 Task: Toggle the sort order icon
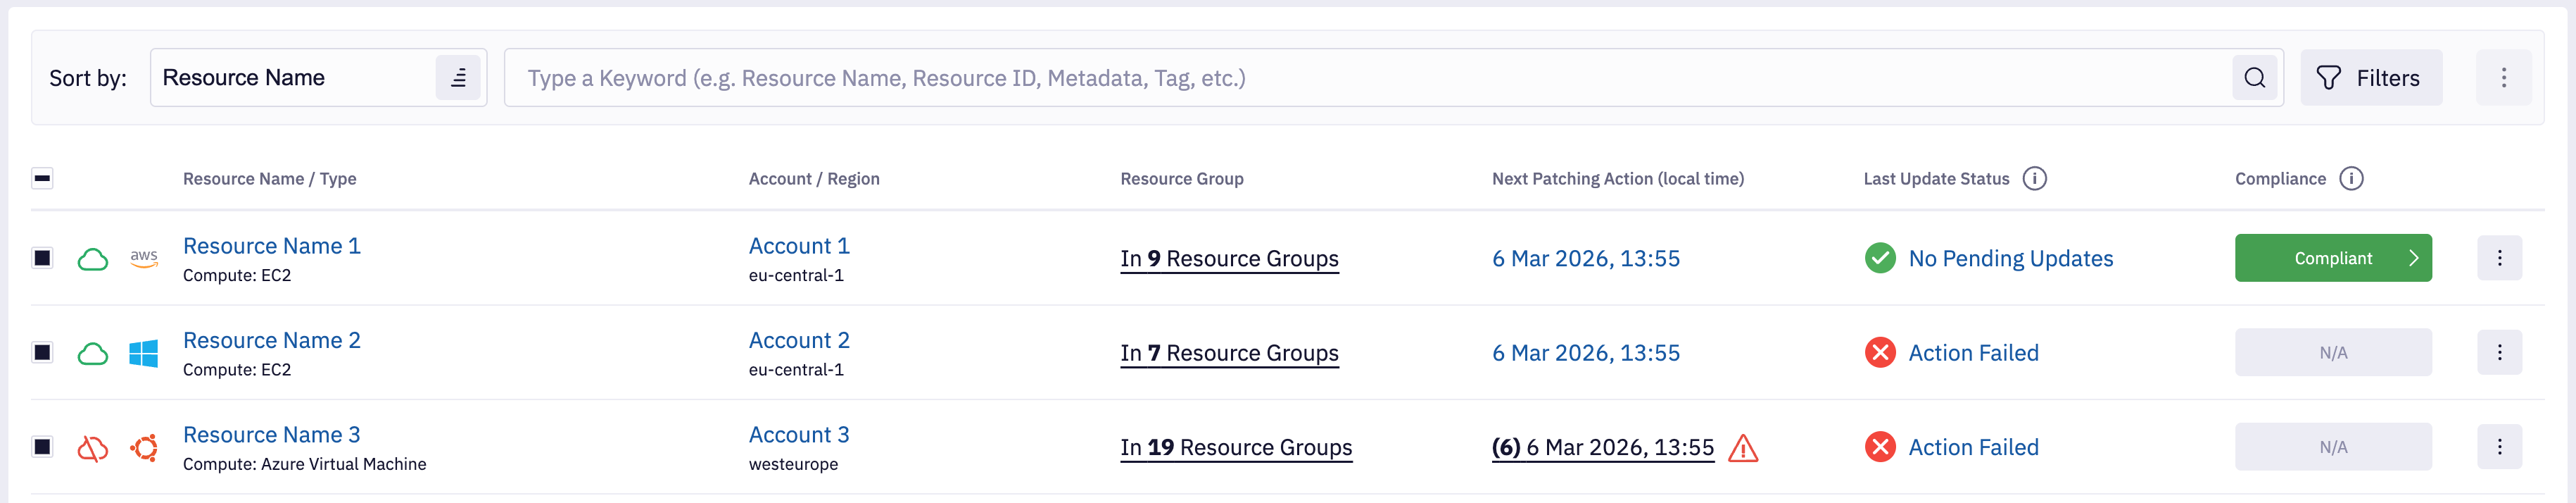458,78
